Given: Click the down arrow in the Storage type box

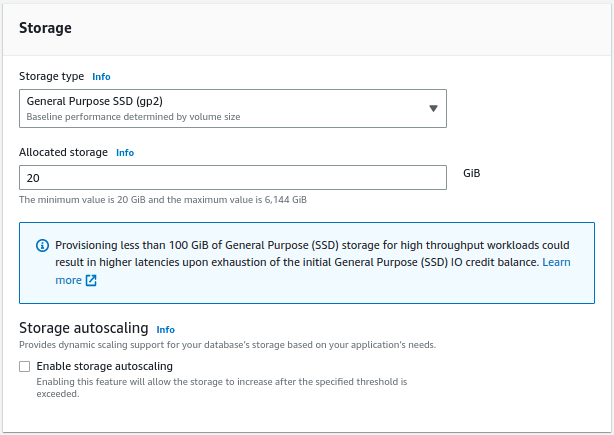Looking at the screenshot, I should click(x=433, y=108).
